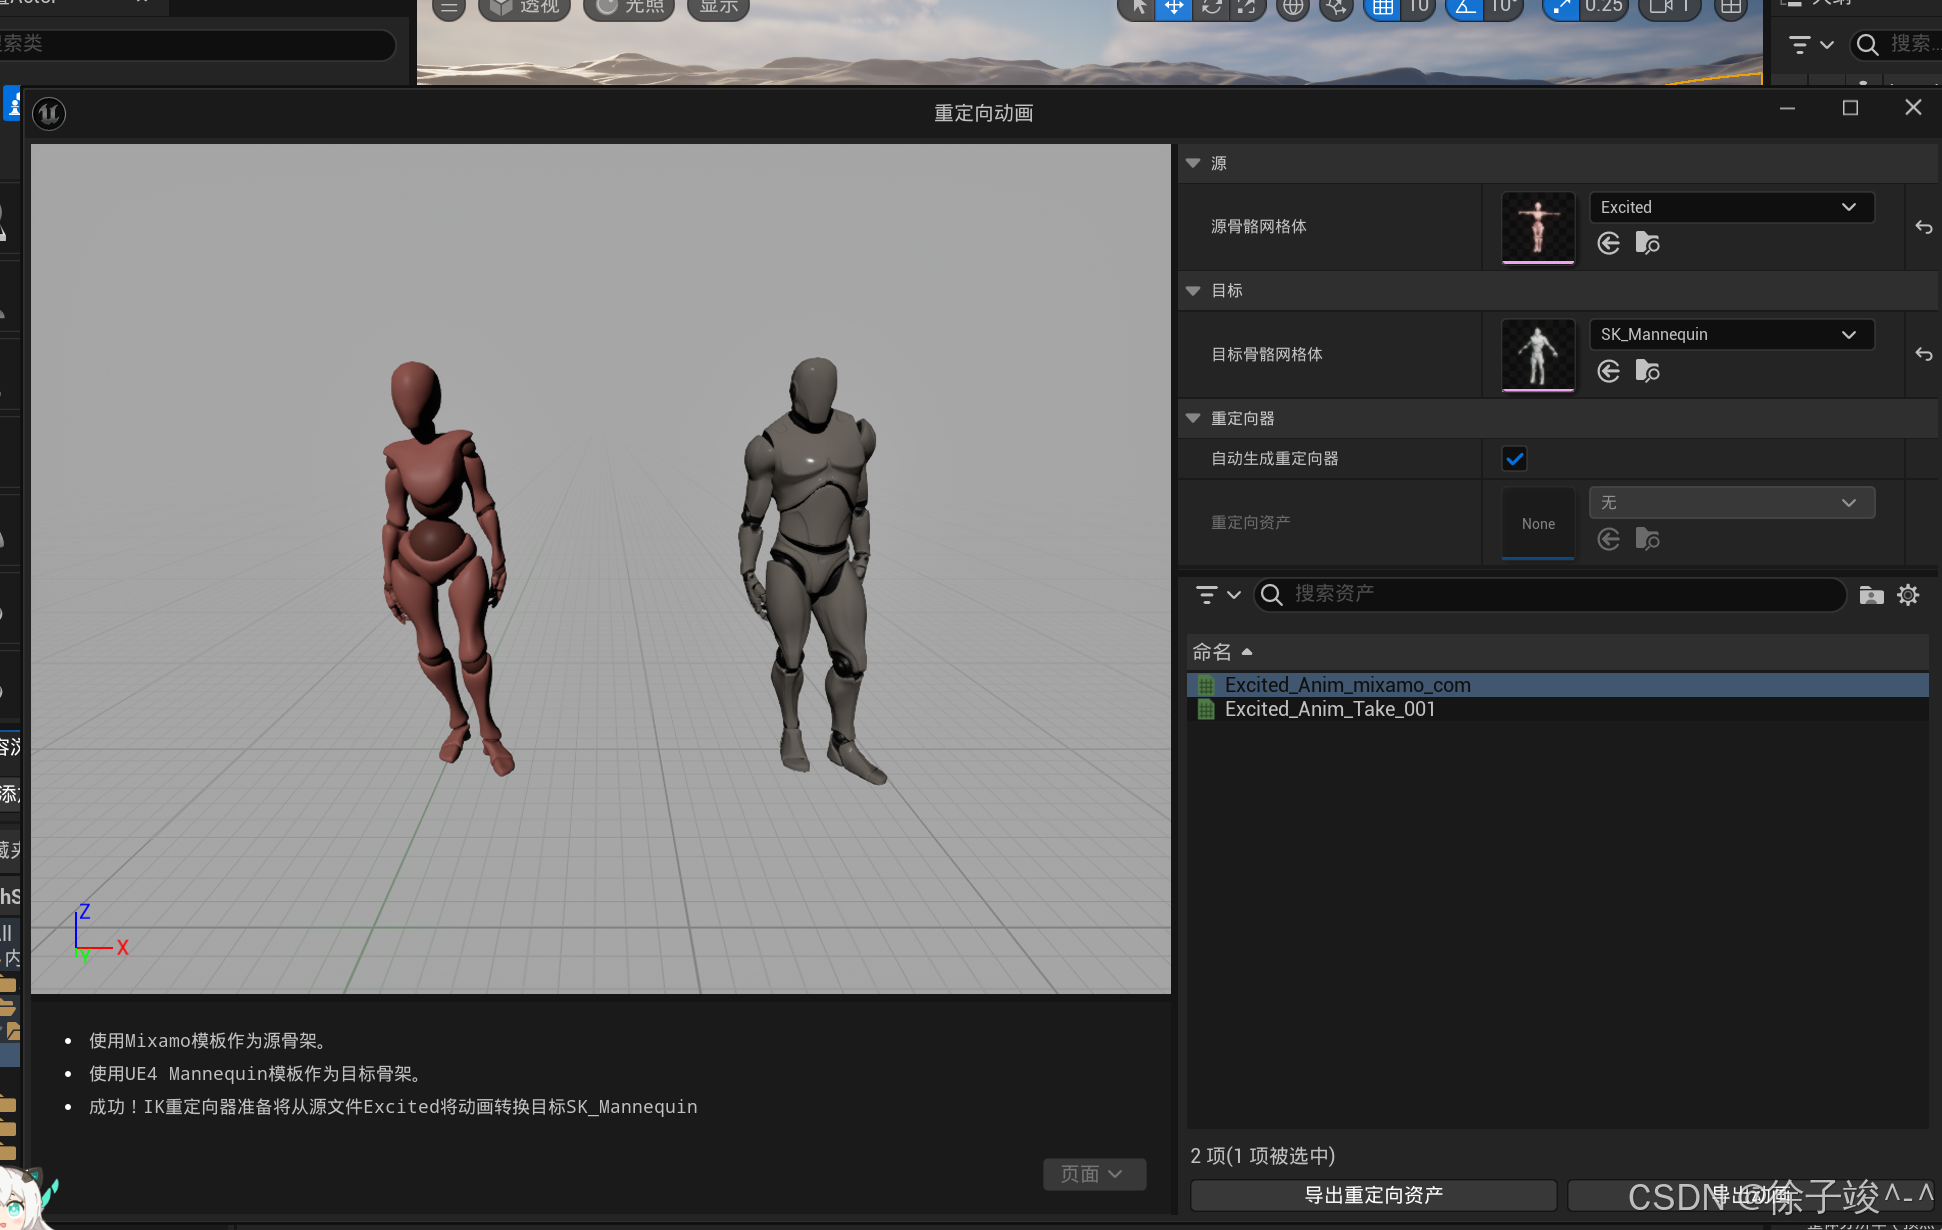Screen dimensions: 1942x1230
Task: Toggle rotation angle snapping in viewport toolbar
Action: (1465, 8)
